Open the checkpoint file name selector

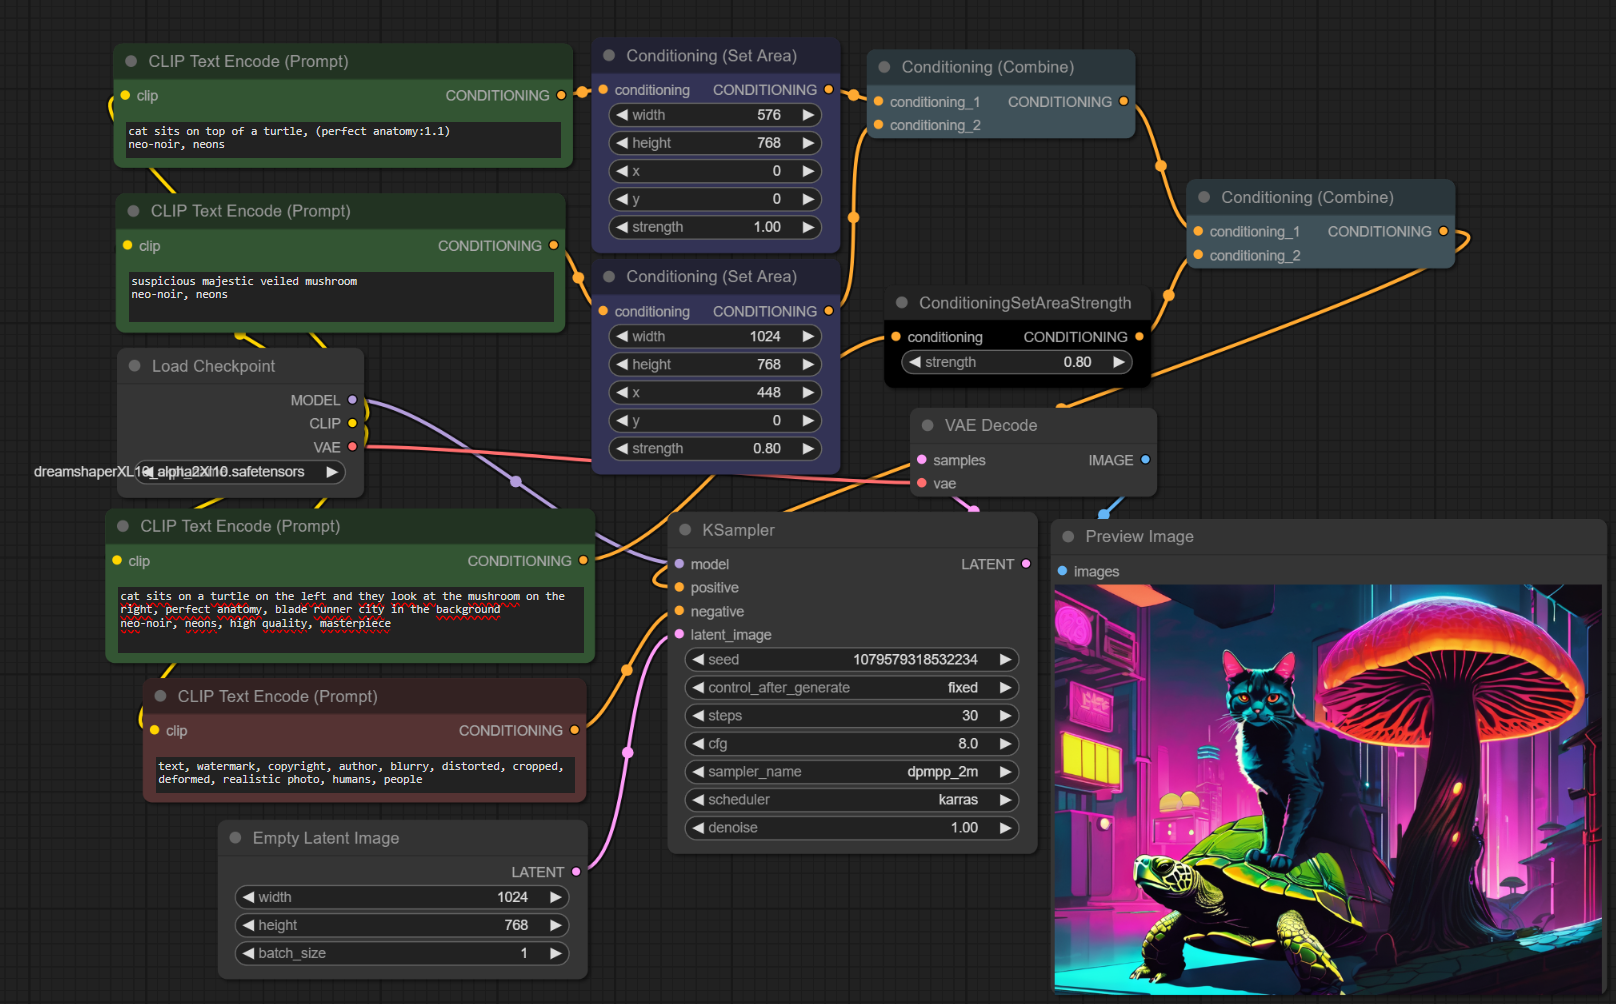pyautogui.click(x=240, y=472)
